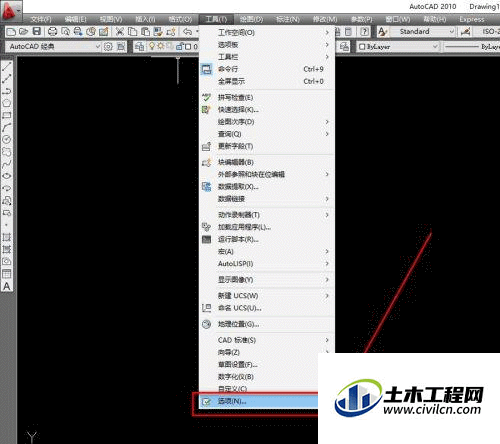Click the Text Style icon

tap(382, 32)
